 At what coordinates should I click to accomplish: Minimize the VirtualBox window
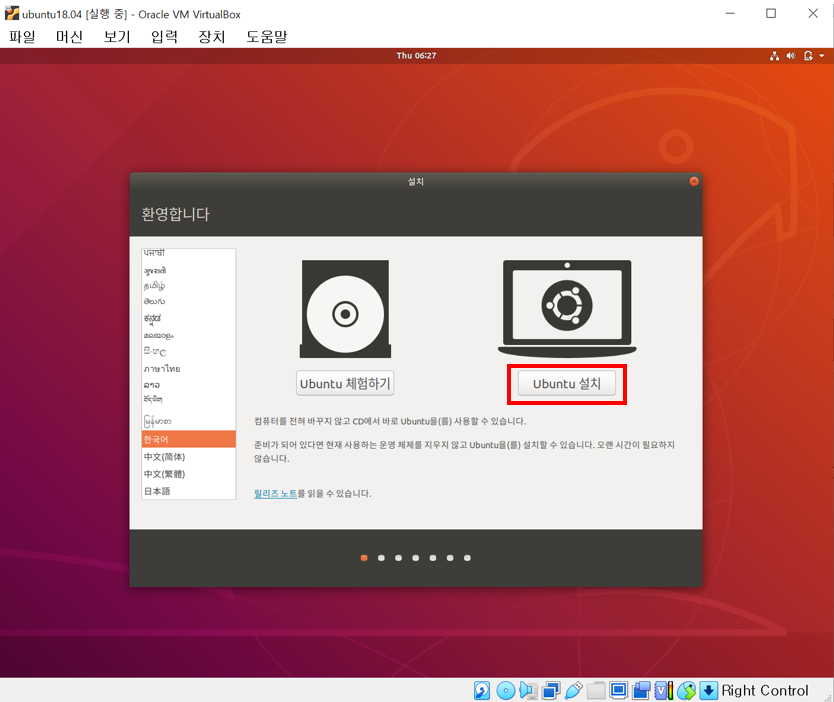click(730, 13)
